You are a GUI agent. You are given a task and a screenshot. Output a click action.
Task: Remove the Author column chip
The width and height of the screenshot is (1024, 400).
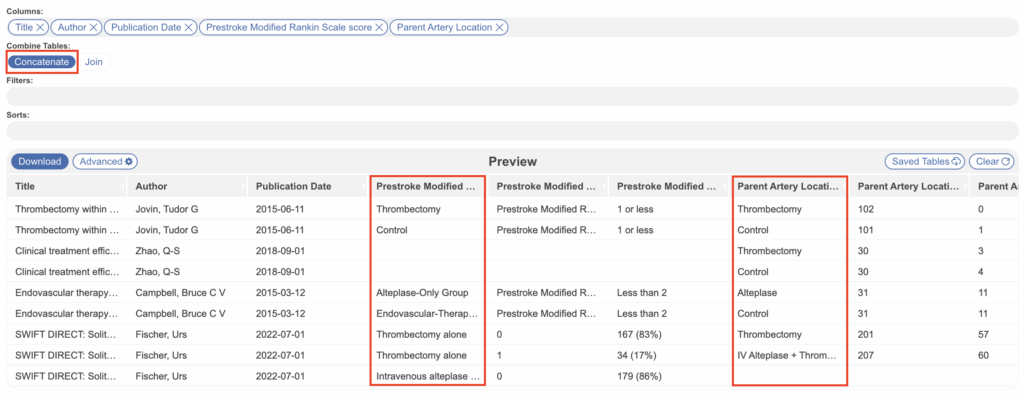click(93, 27)
